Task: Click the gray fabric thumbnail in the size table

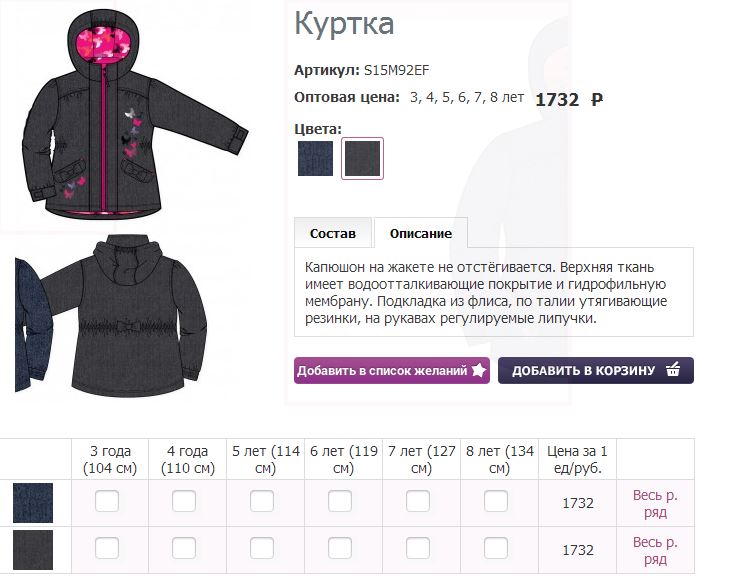Action: coord(33,550)
